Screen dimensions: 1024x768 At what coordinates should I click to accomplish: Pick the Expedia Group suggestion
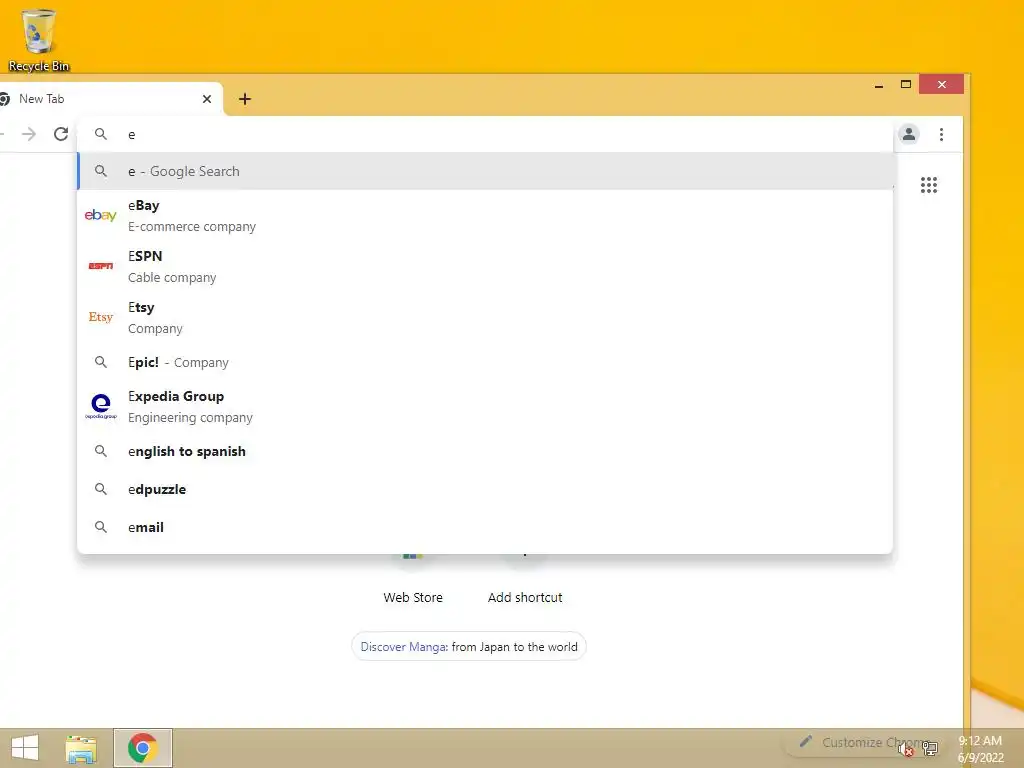(485, 406)
